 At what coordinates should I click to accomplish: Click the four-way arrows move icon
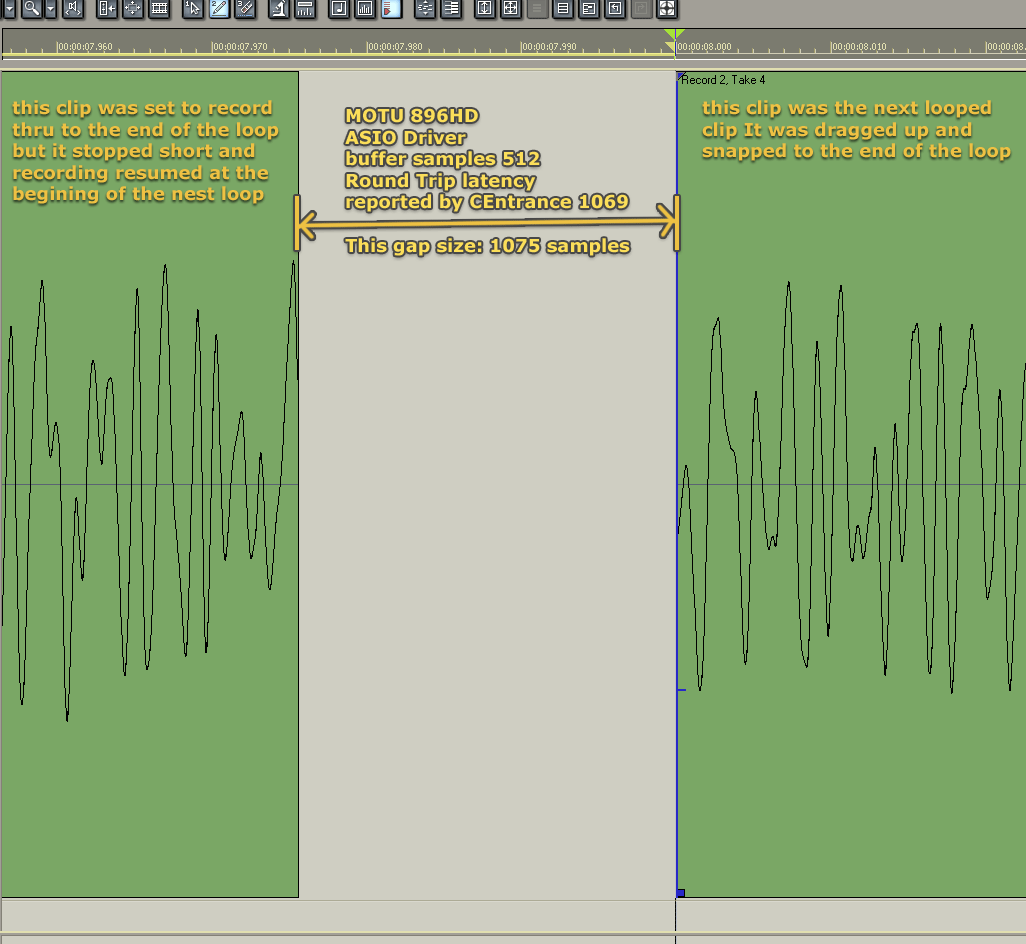click(132, 9)
